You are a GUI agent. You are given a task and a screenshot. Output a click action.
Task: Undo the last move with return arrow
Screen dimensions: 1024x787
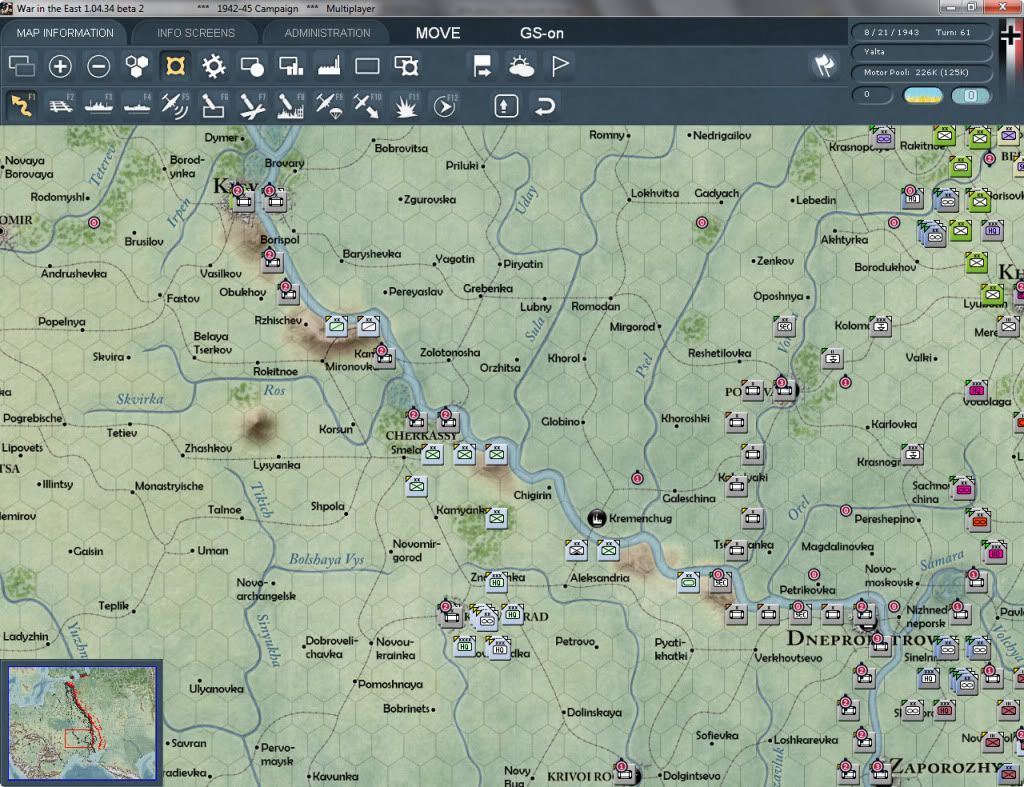(545, 105)
